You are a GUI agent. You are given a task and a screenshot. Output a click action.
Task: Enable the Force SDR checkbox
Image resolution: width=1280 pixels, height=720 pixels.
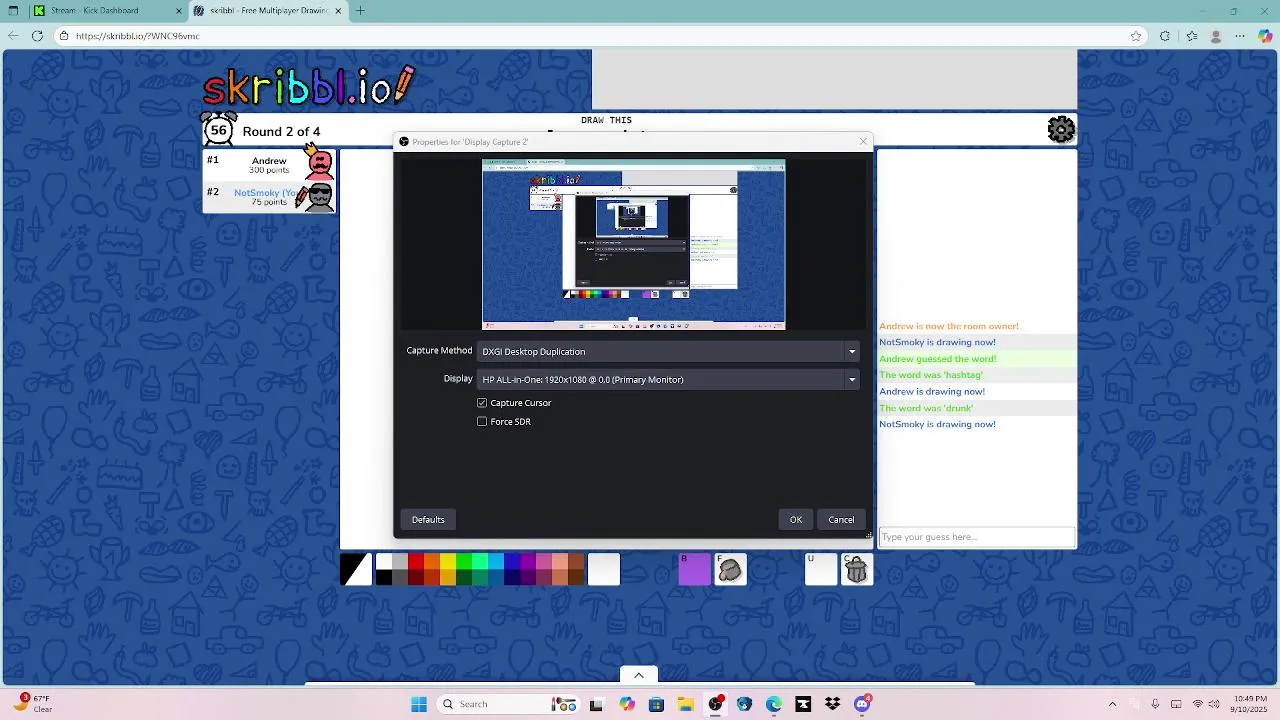pos(482,422)
